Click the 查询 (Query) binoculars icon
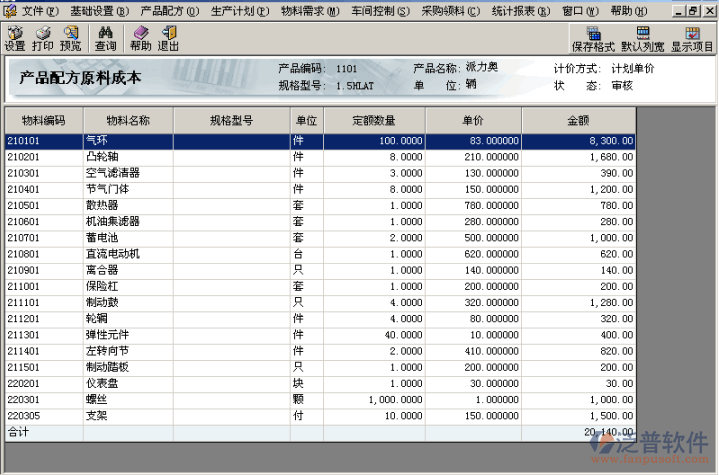The image size is (719, 475). pos(105,38)
